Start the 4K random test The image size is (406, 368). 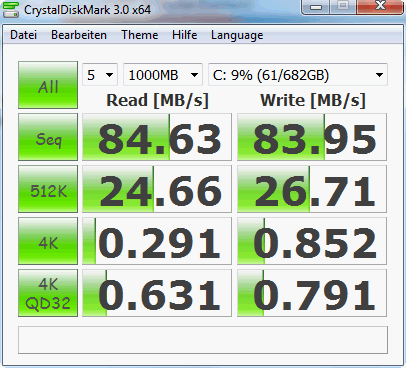click(48, 241)
